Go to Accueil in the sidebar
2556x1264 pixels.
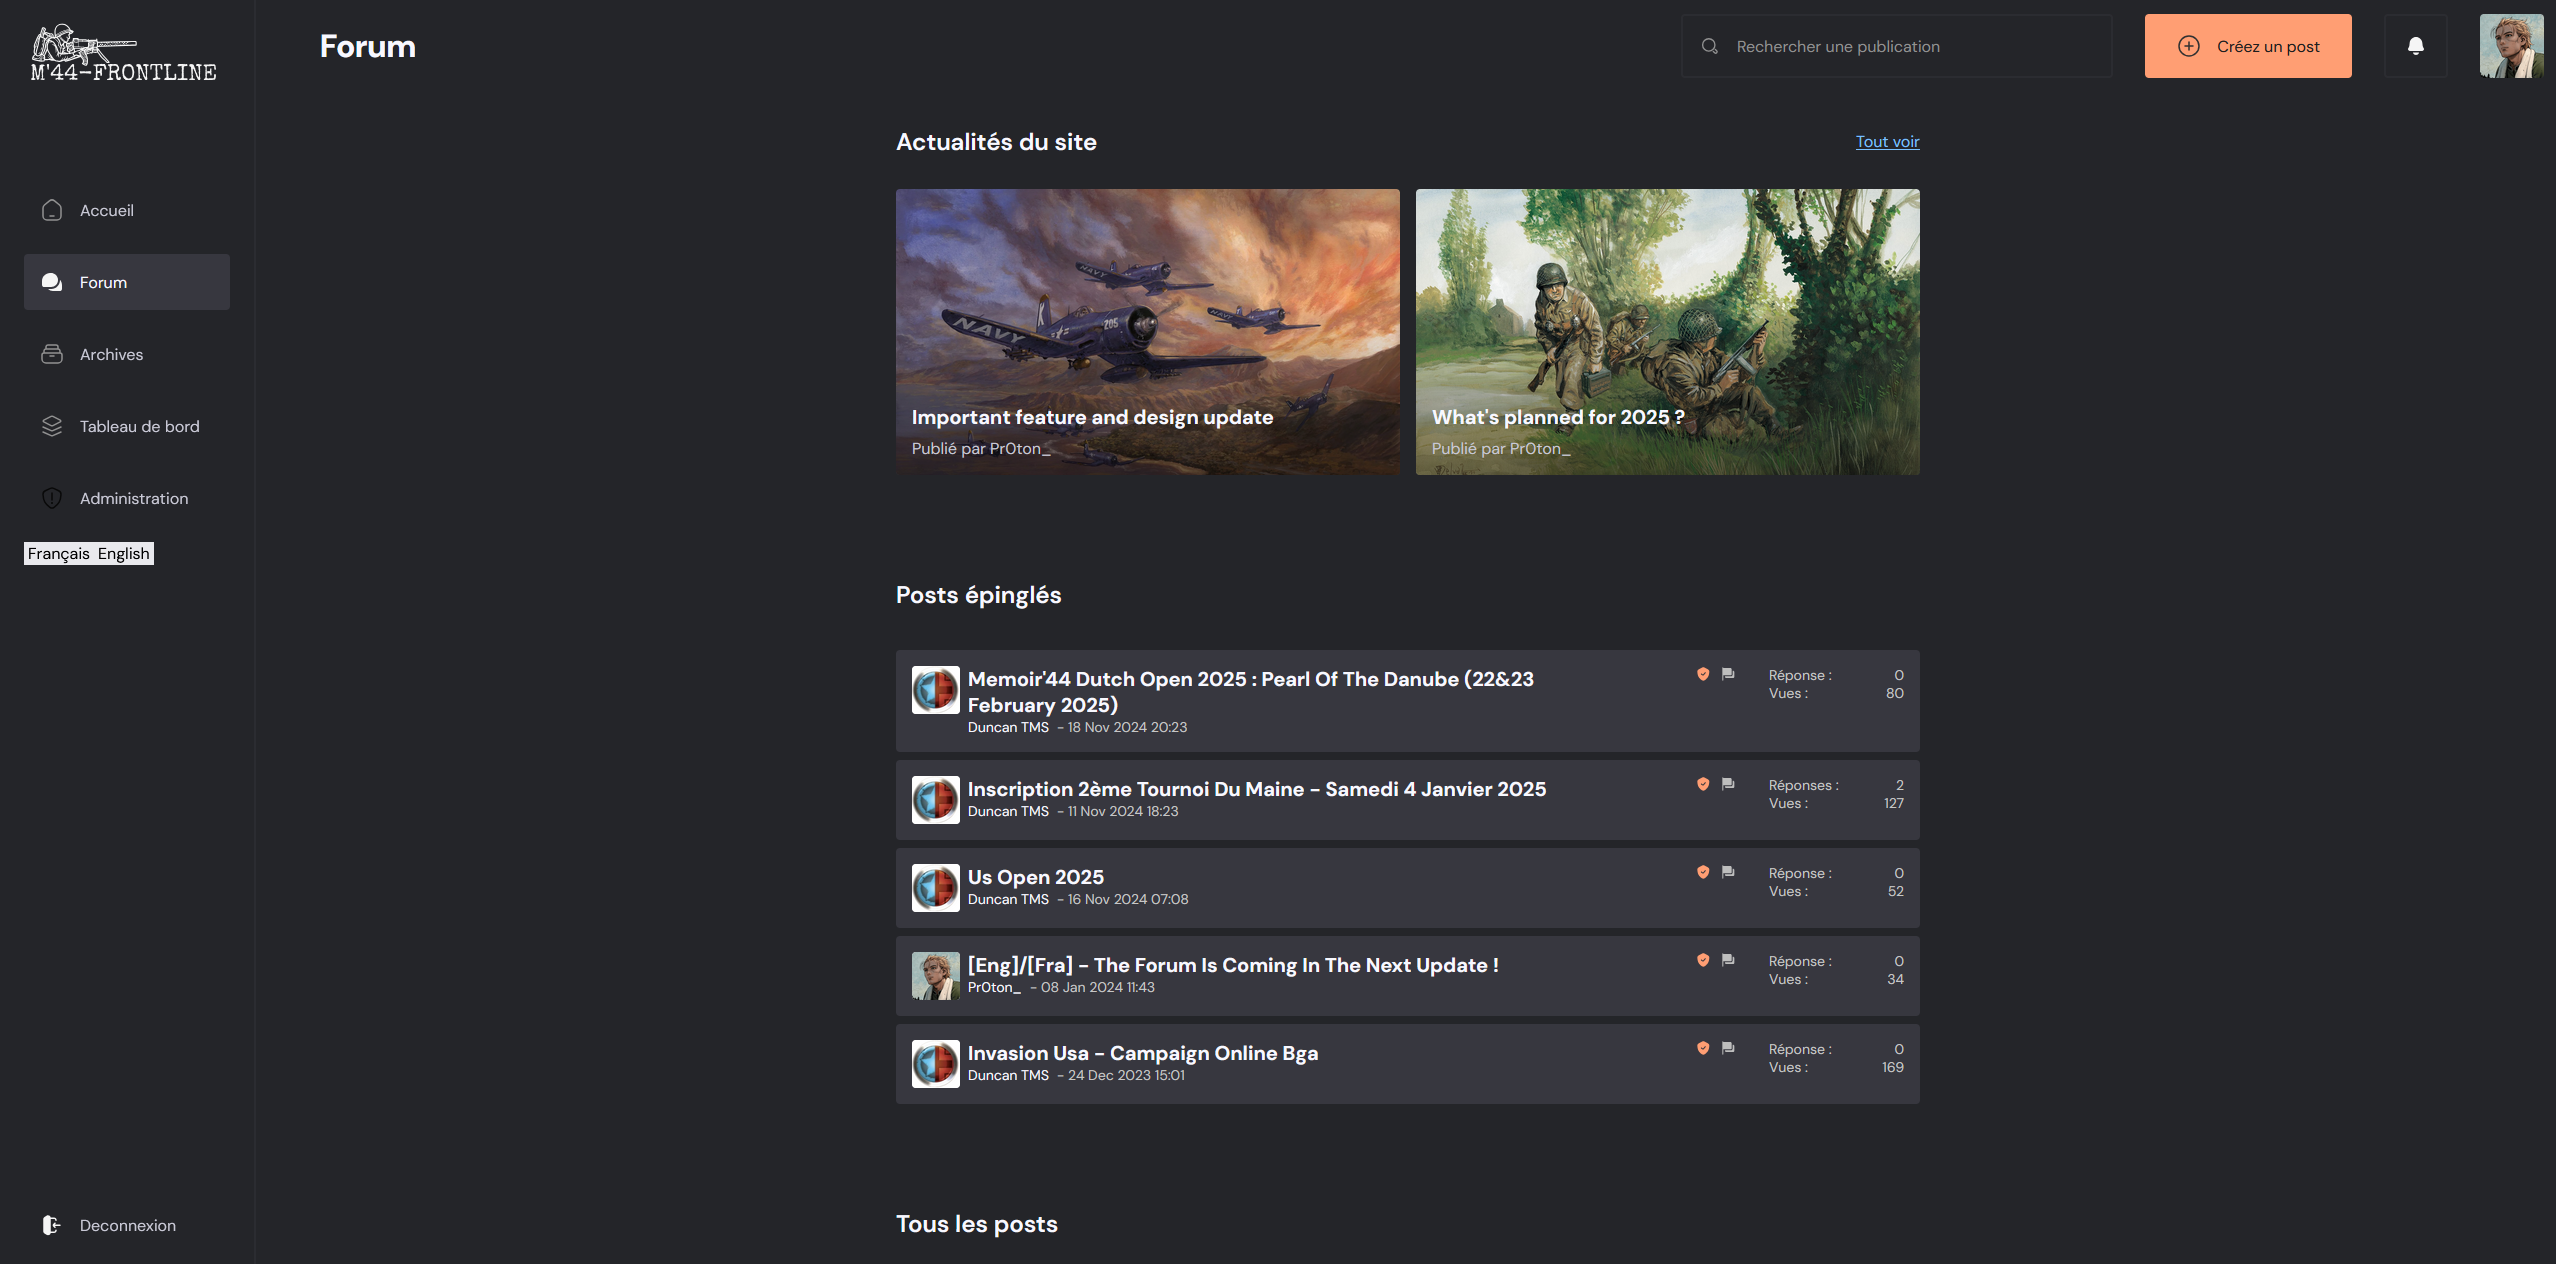[106, 210]
